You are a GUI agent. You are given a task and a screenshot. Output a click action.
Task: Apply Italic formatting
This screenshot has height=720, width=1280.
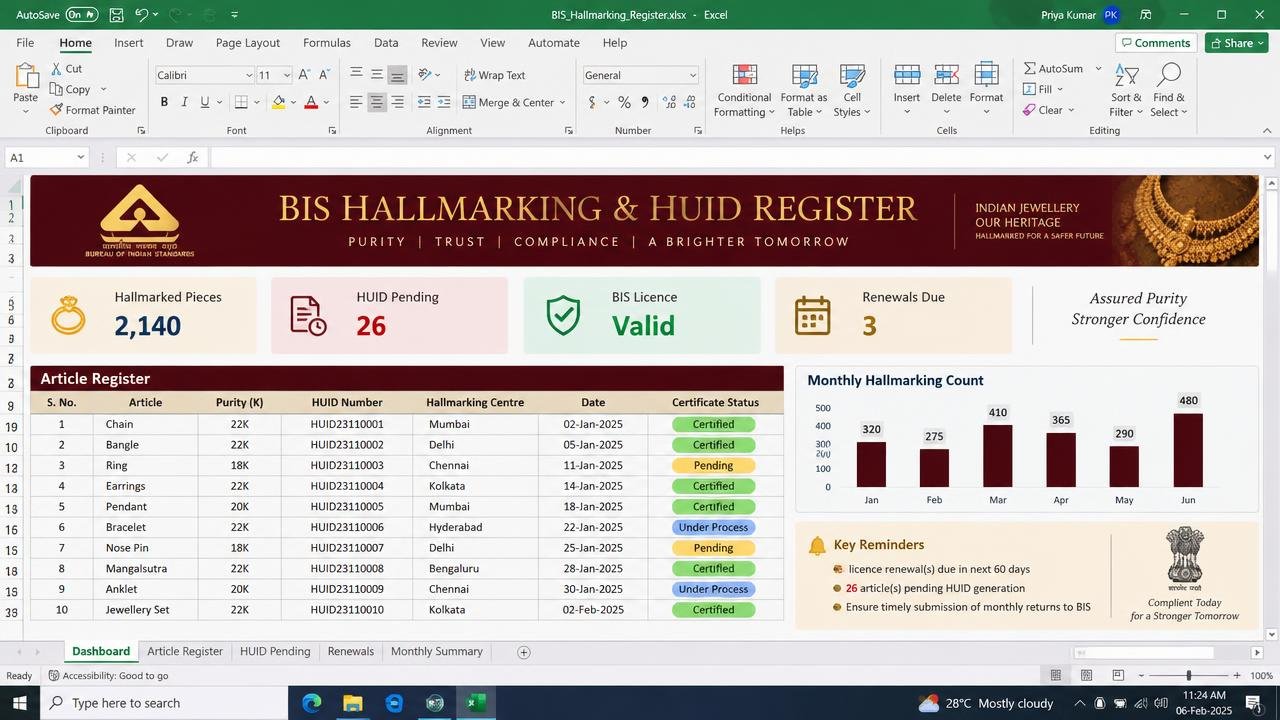point(184,102)
